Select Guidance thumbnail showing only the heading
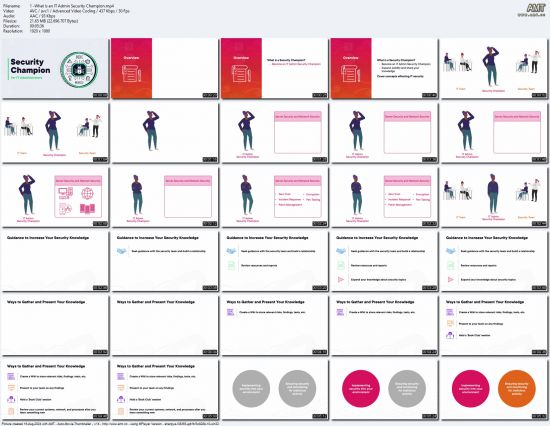Screen dimensions: 550x426 pos(55,261)
